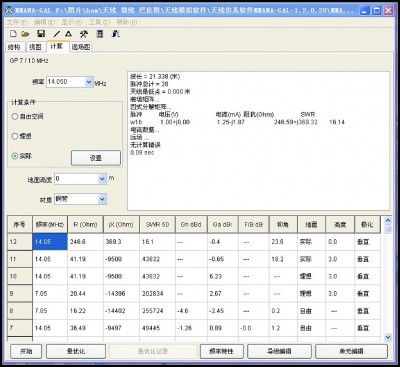This screenshot has height=367, width=400.
Task: Click the 频率特性 plots button
Action: coord(222,351)
